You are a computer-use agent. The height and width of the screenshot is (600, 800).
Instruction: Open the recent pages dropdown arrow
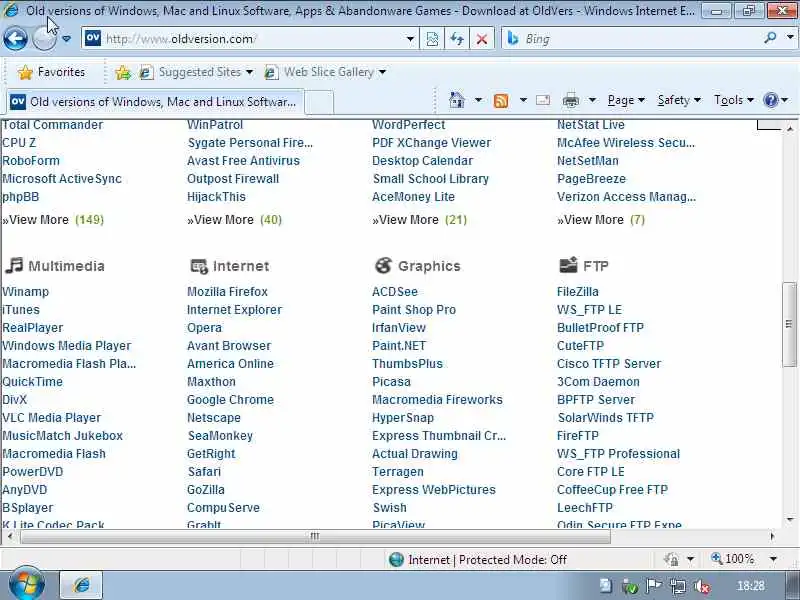tap(66, 39)
